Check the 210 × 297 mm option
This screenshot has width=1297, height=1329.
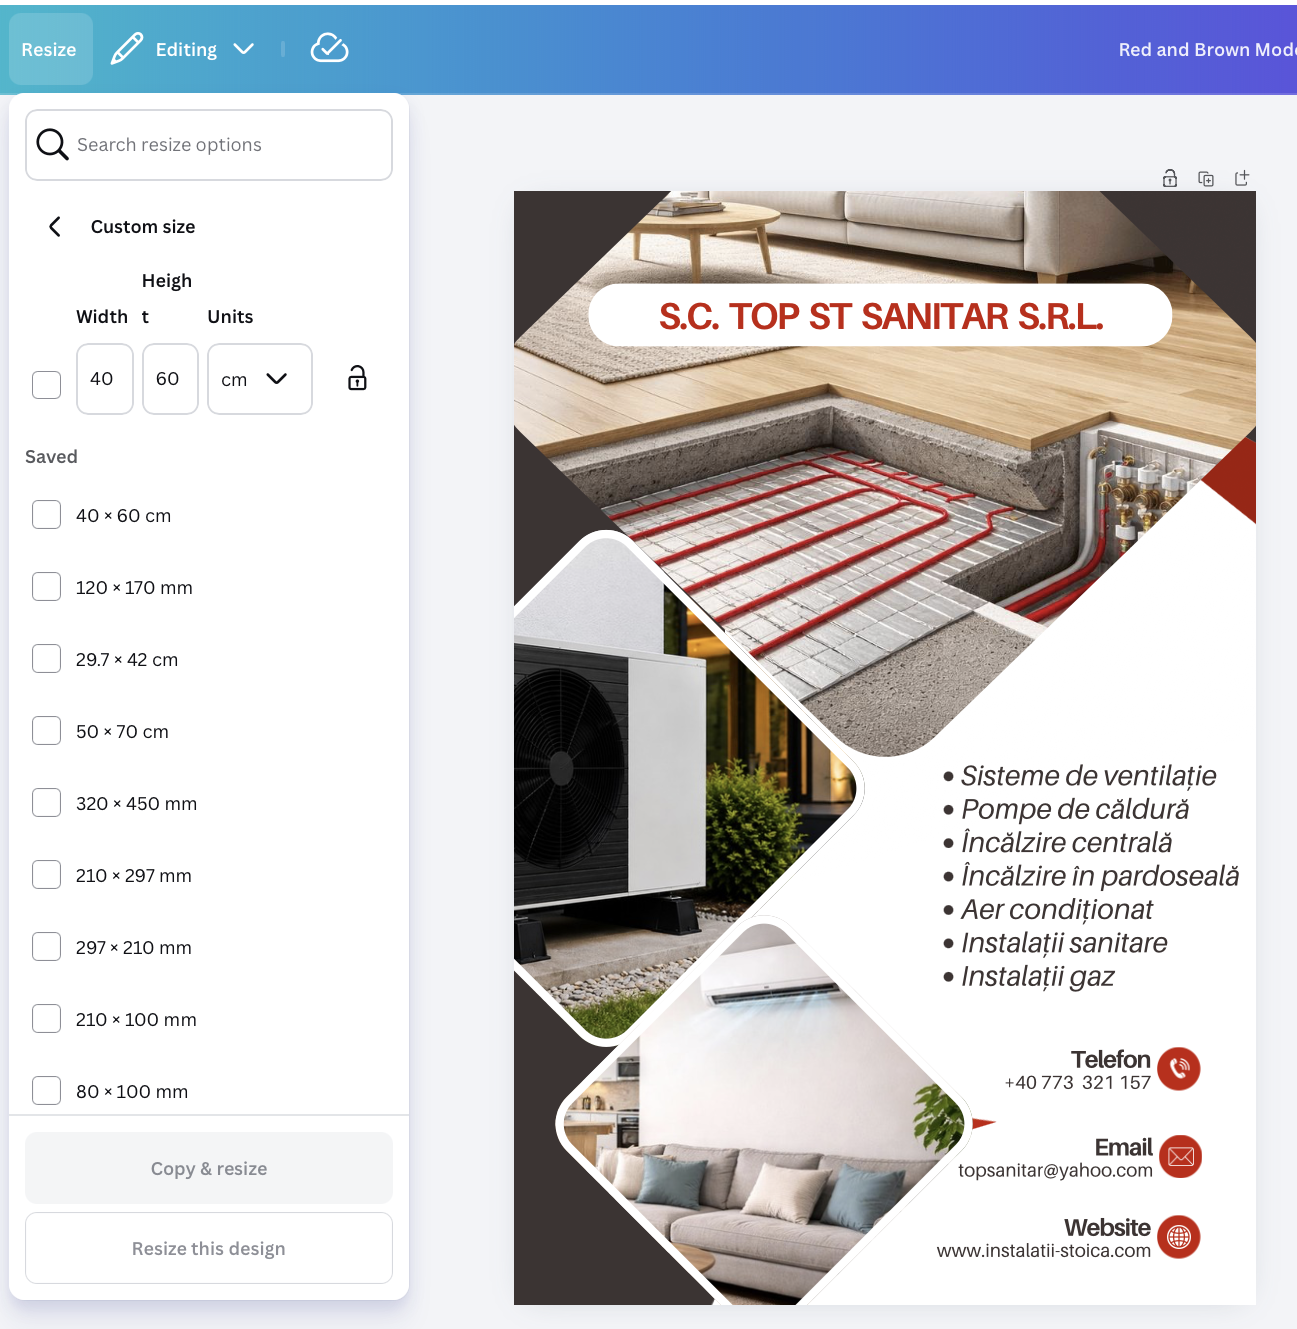[x=46, y=875]
